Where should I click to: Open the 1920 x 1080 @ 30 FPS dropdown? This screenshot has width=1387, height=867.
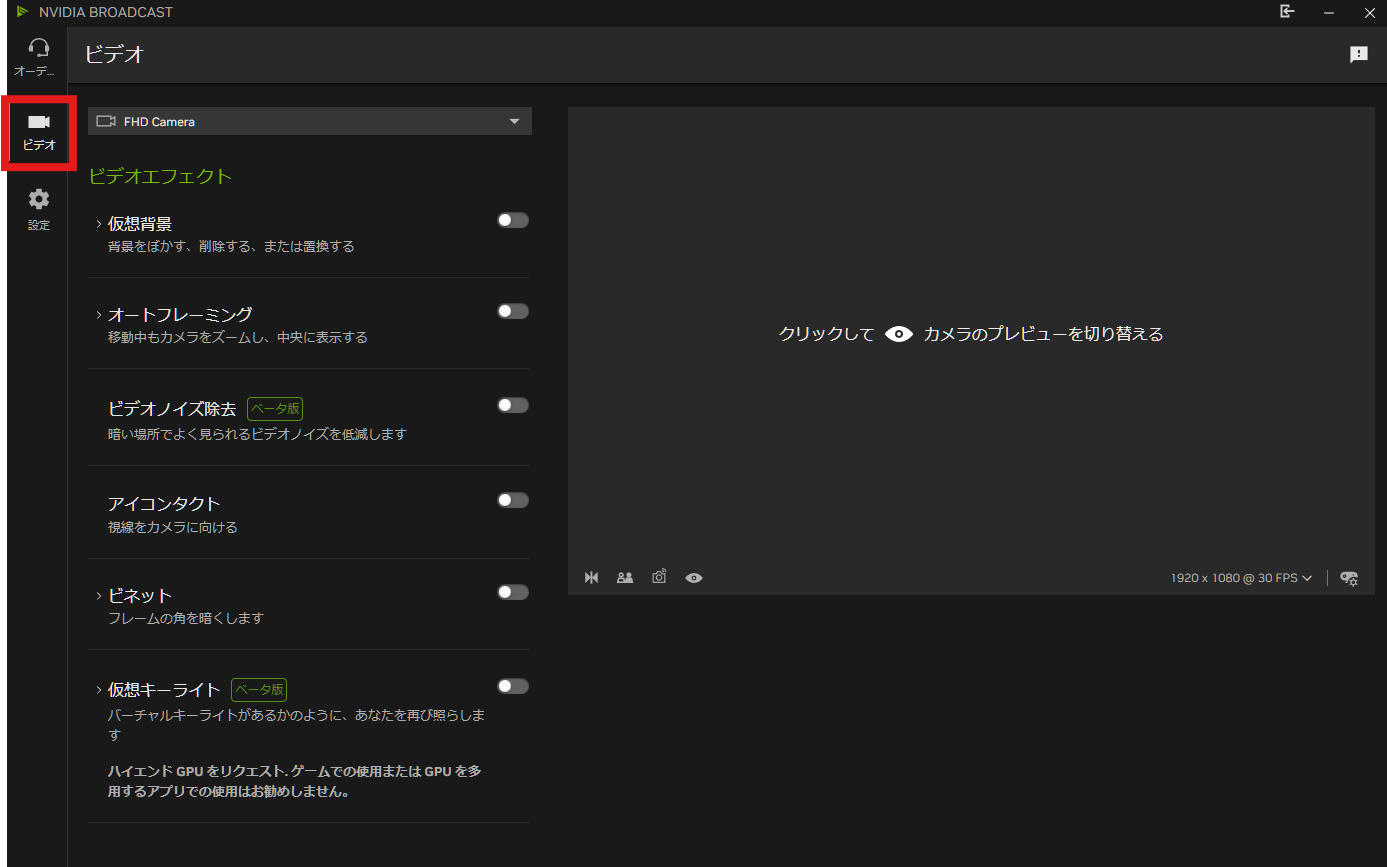pos(1241,578)
